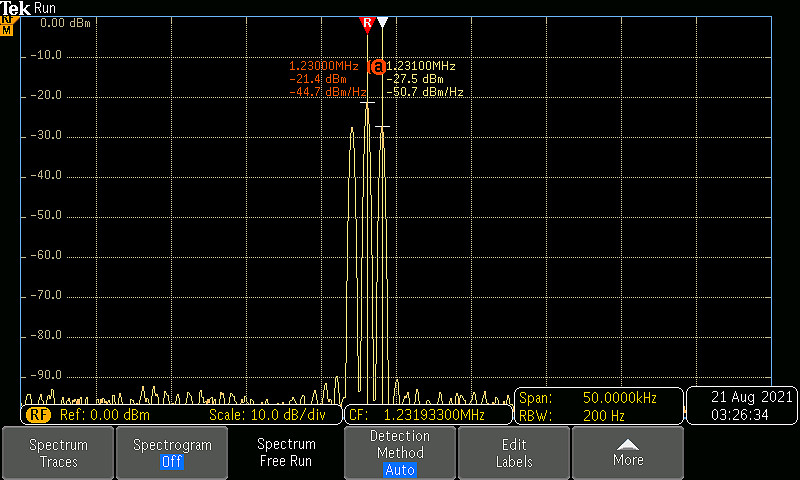Select the Span 50.0000kHz value
The height and width of the screenshot is (480, 800).
[x=620, y=397]
